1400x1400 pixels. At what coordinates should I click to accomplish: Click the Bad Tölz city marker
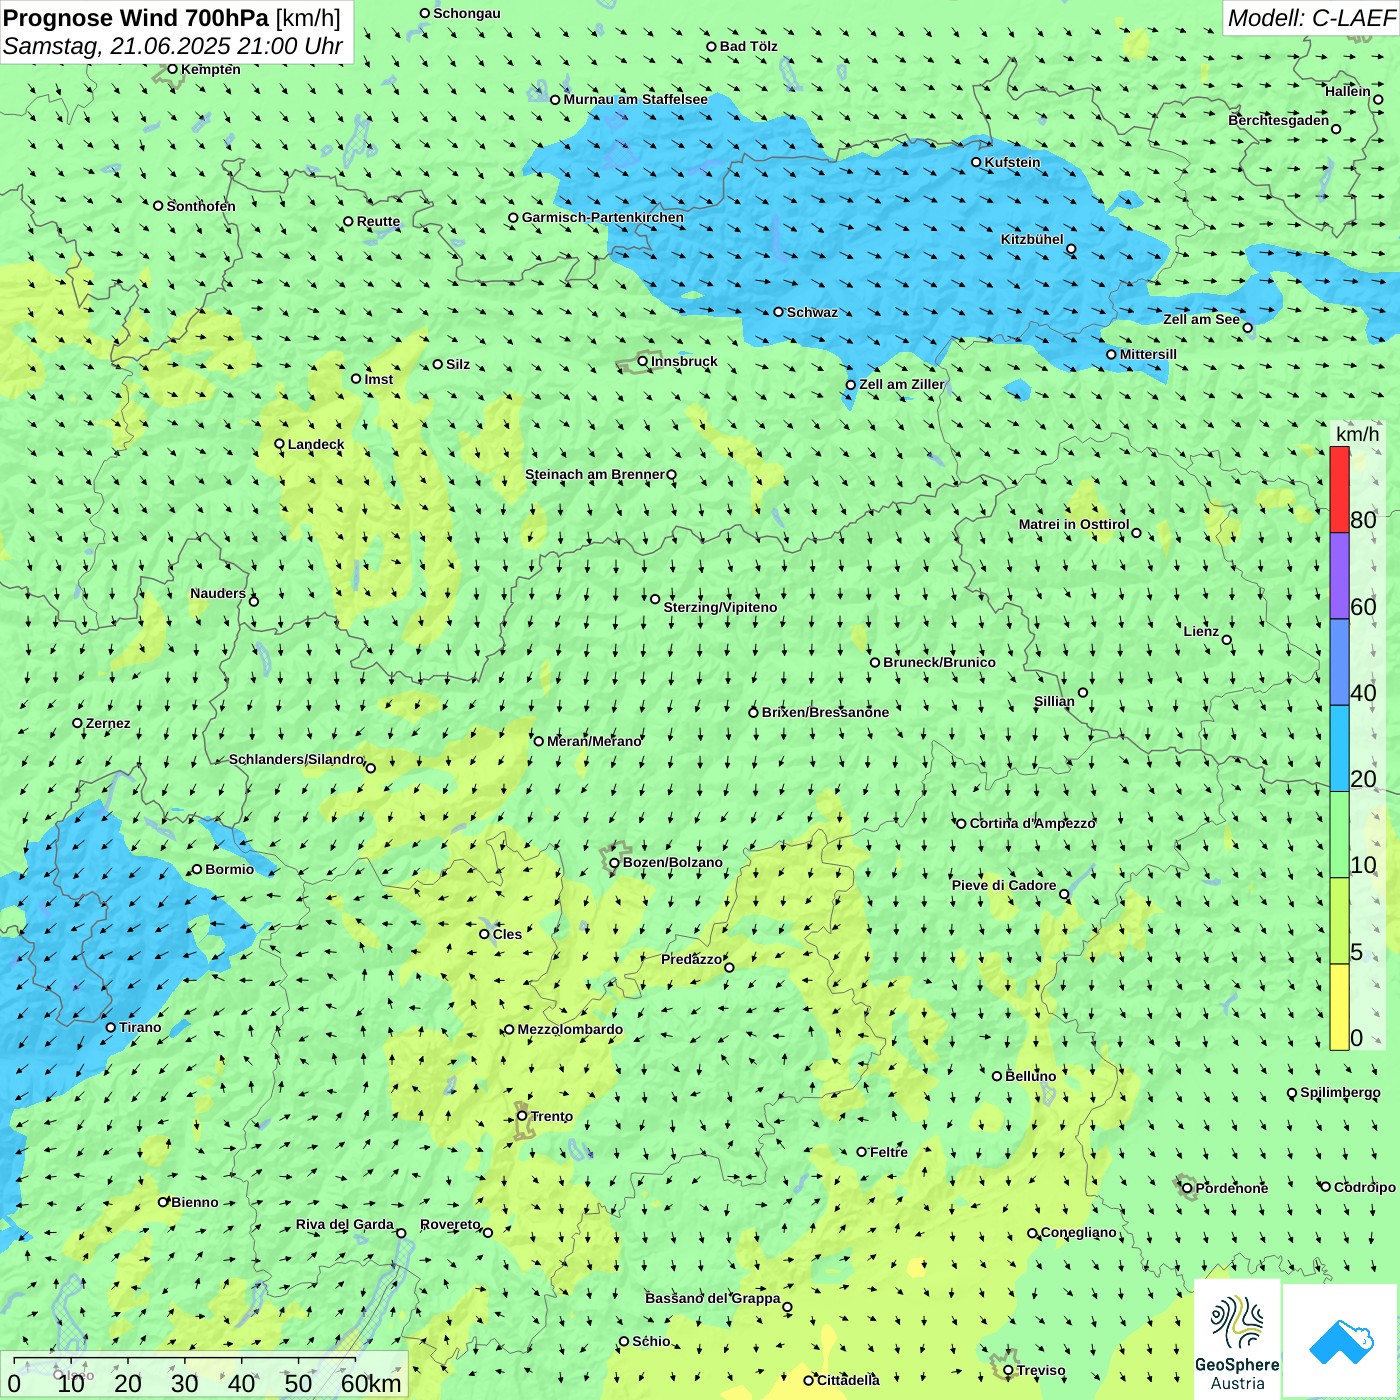(x=712, y=46)
